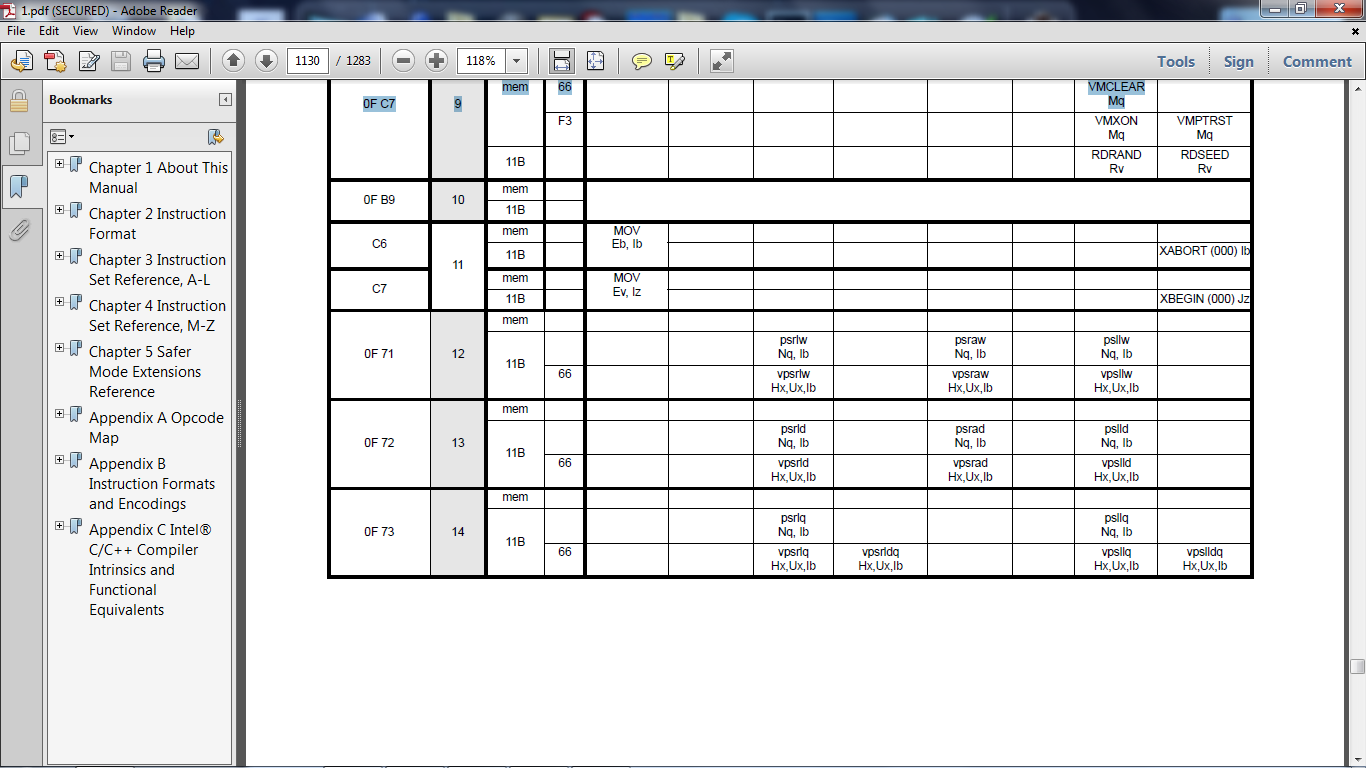
Task: Jump to Chapter 2 Instruction Format
Action: [157, 224]
